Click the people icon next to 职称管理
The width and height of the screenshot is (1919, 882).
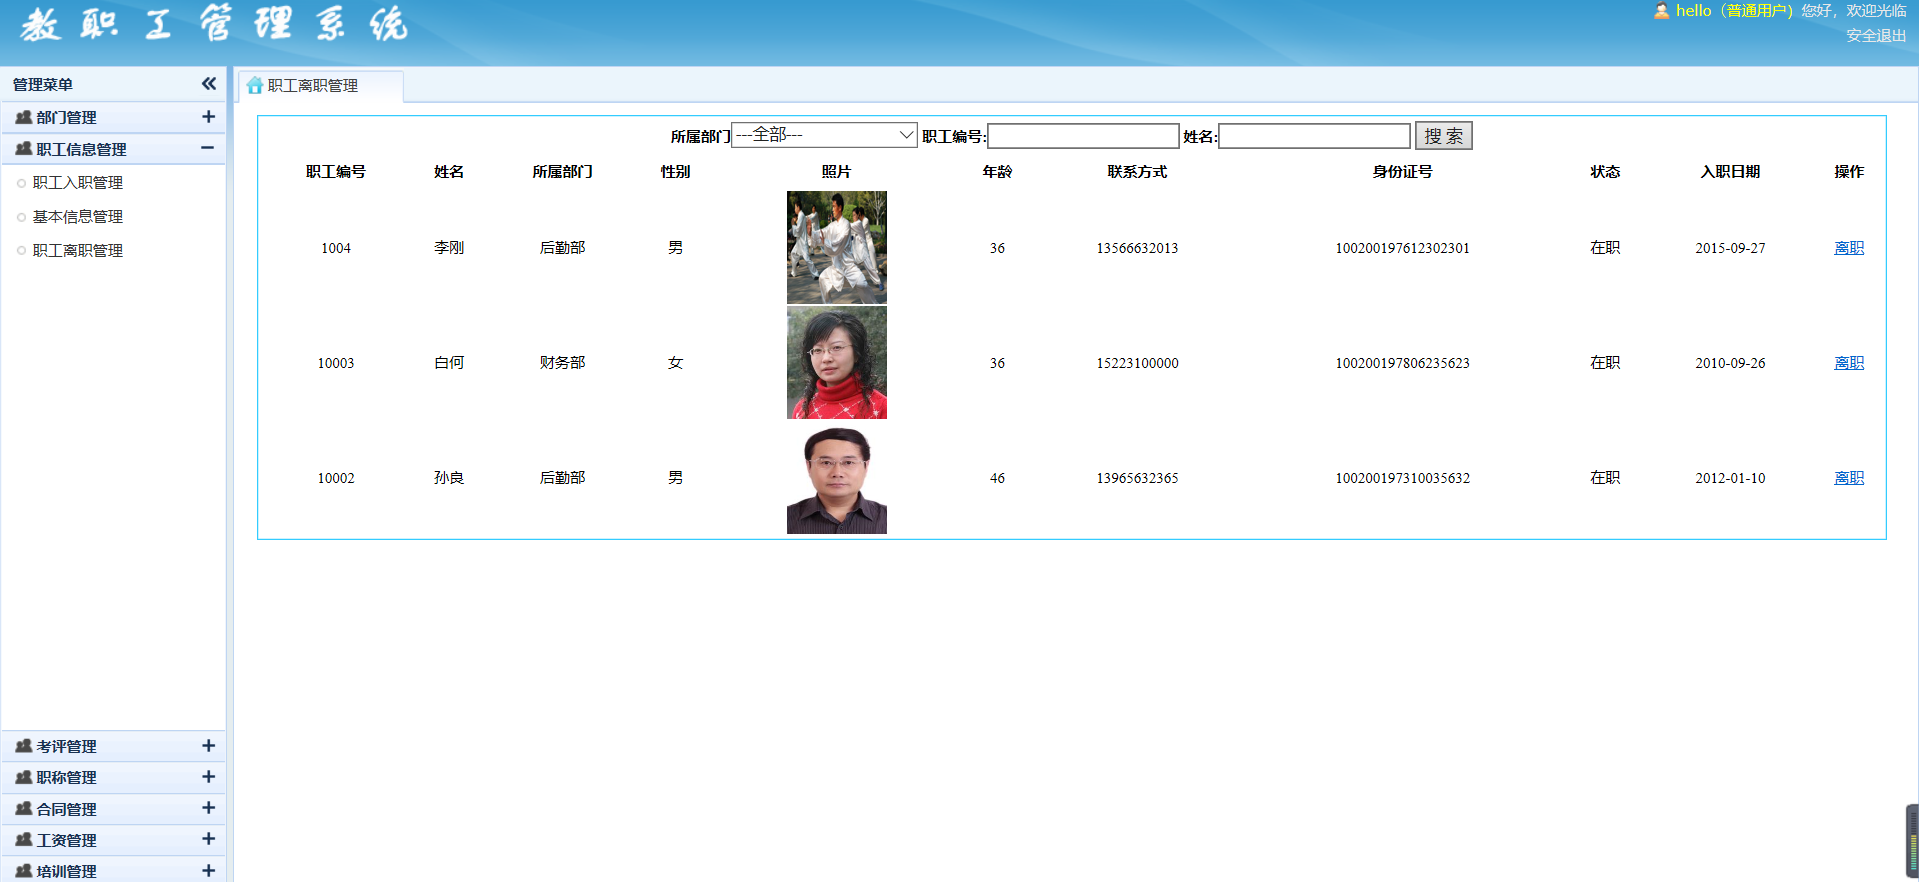(x=23, y=777)
